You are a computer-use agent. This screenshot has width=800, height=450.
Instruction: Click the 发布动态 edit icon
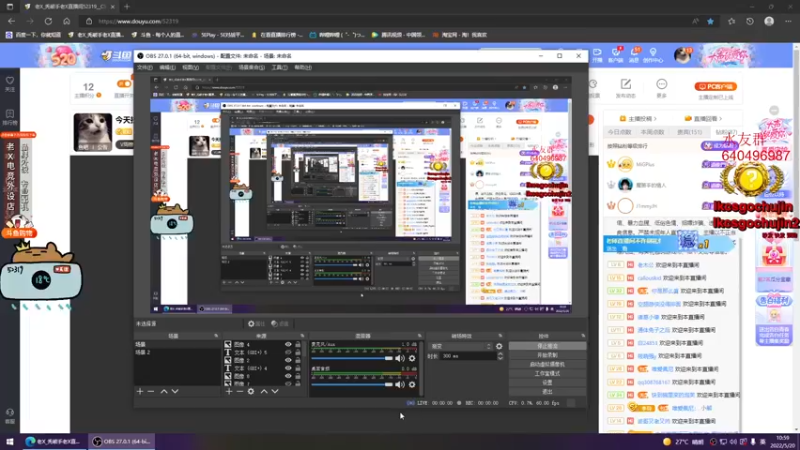click(626, 84)
